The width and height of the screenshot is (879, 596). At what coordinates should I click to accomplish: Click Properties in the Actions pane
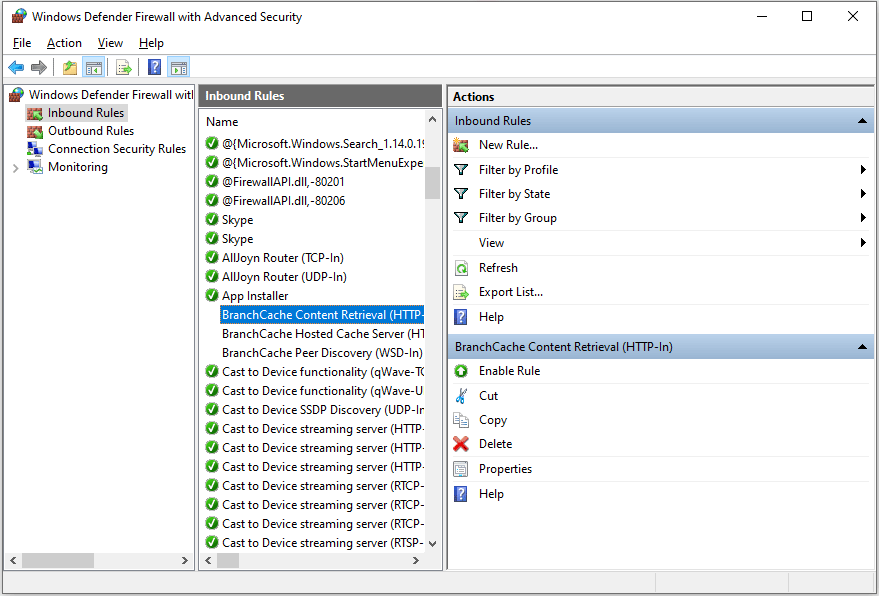coord(505,469)
